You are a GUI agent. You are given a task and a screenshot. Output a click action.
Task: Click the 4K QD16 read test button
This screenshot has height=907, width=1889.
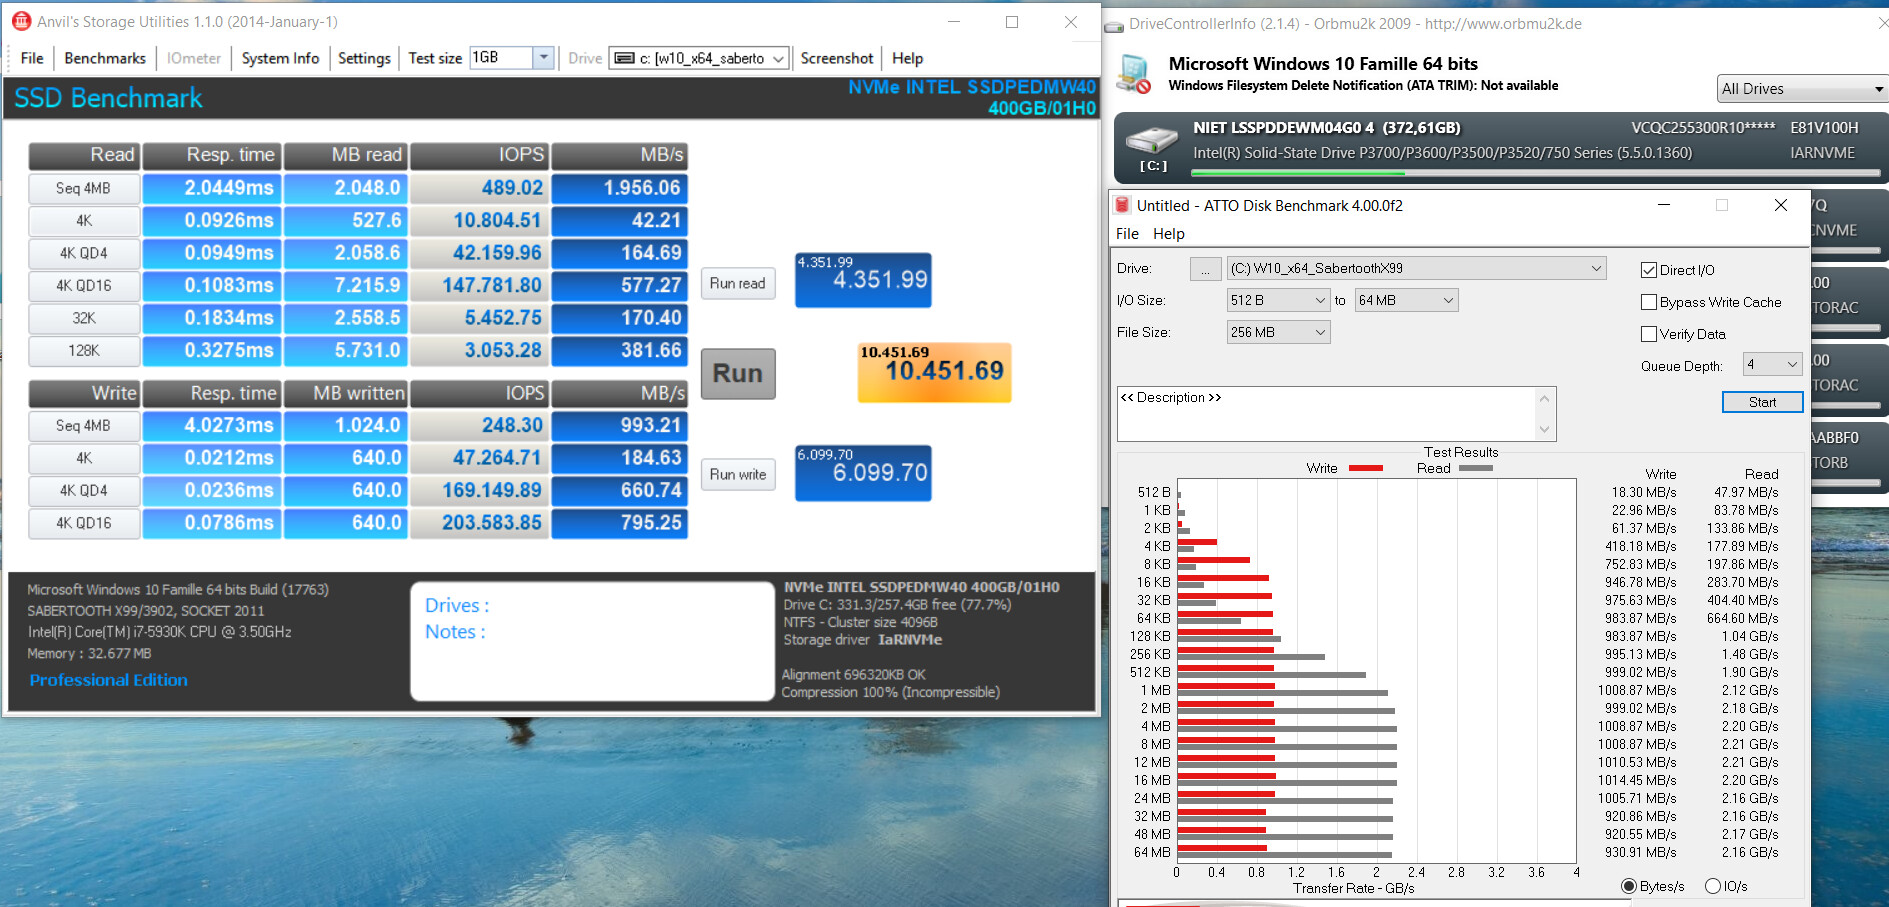pyautogui.click(x=84, y=285)
